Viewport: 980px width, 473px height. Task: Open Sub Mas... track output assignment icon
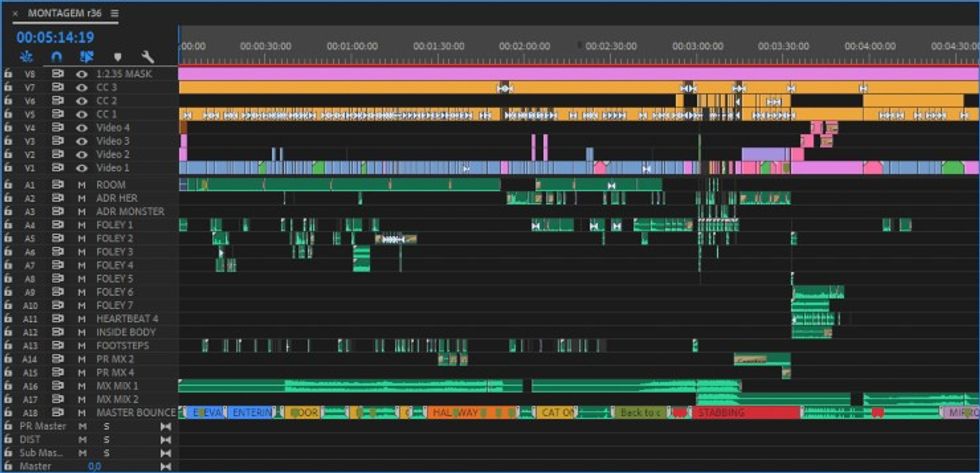pyautogui.click(x=166, y=453)
